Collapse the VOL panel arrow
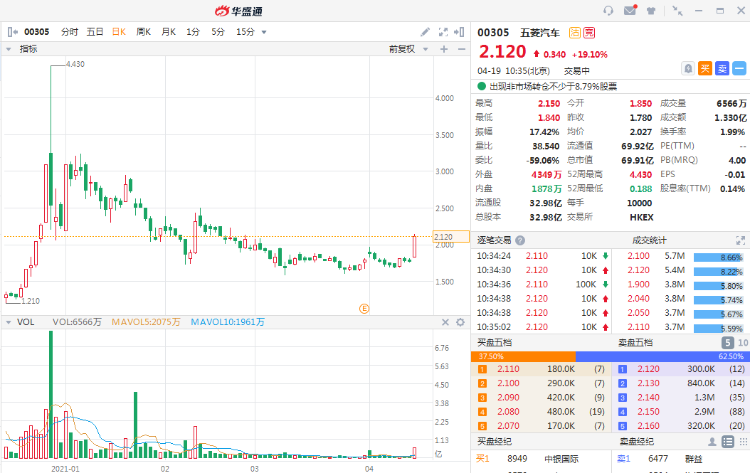 (8, 322)
